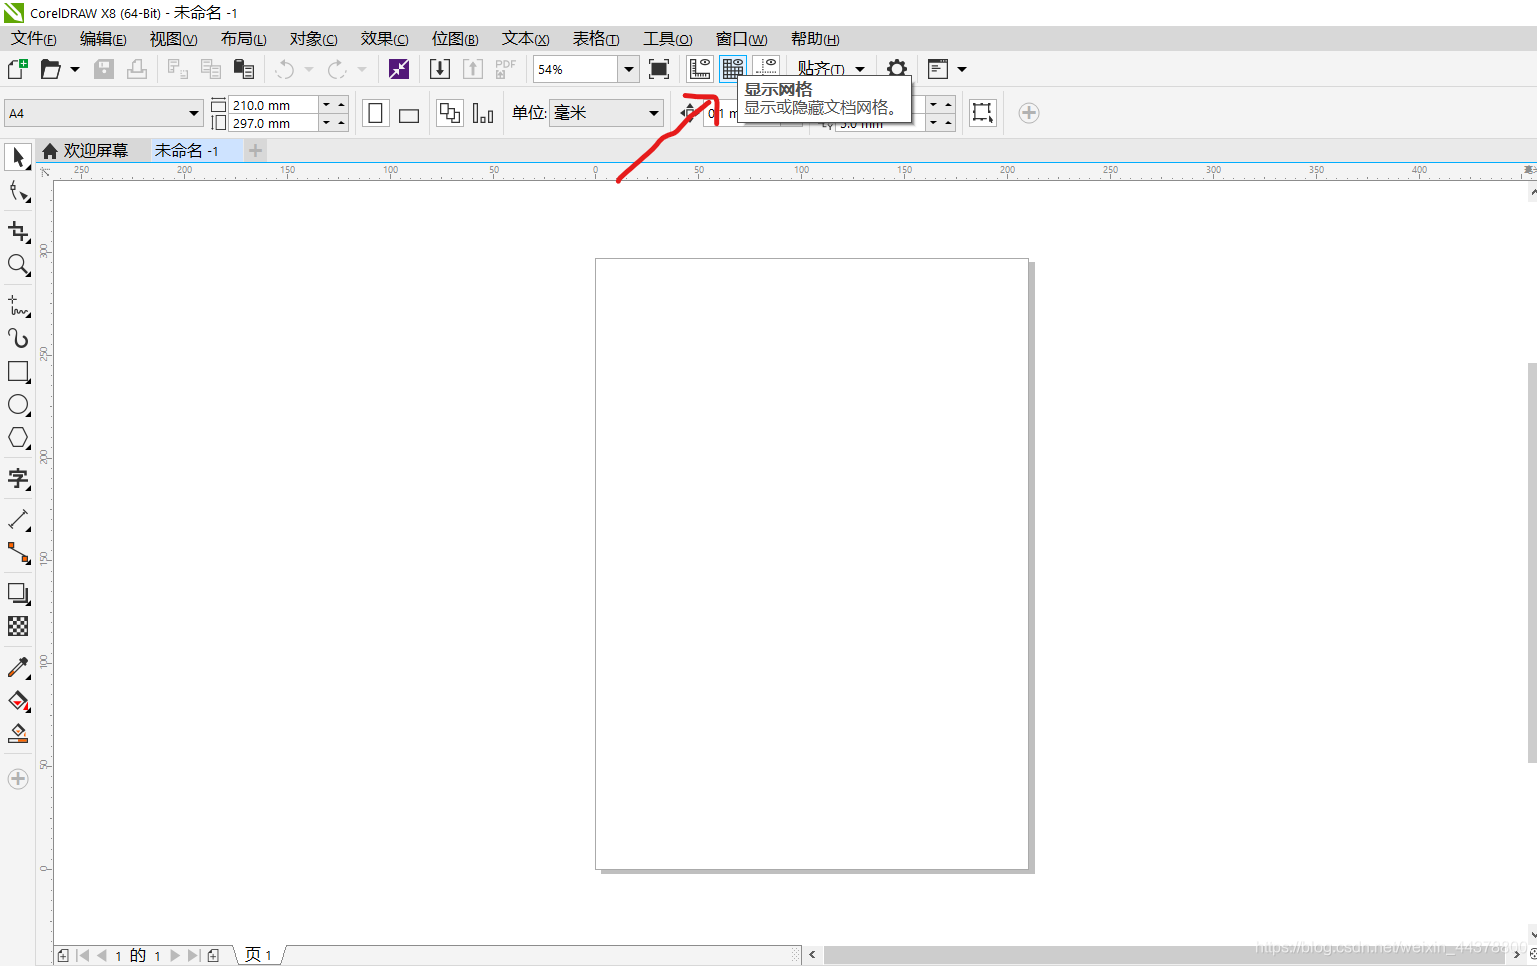Open the 表格 menu
The width and height of the screenshot is (1537, 966).
click(596, 39)
